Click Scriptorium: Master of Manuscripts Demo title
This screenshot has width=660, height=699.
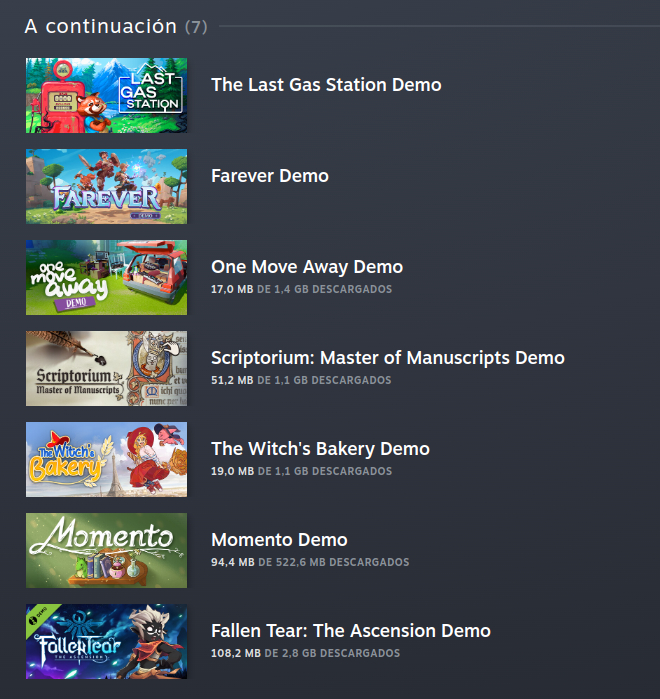(x=388, y=358)
